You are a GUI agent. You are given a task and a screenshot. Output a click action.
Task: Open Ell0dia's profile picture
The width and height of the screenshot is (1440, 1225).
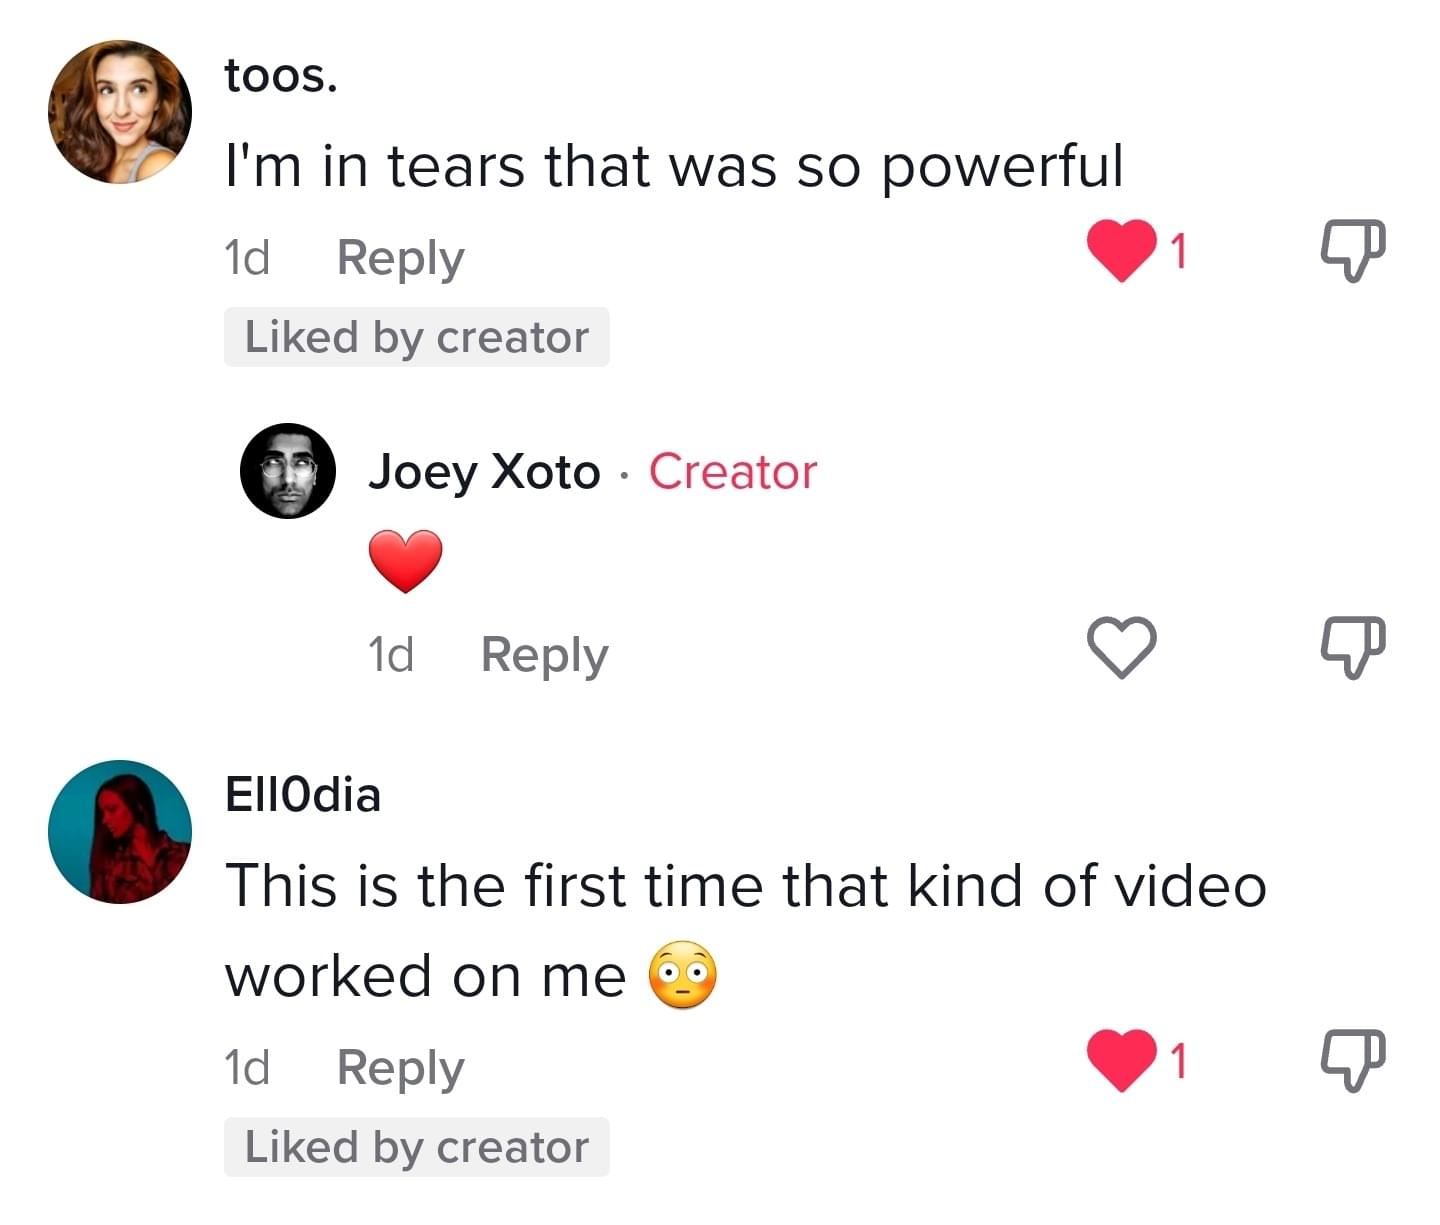coord(120,832)
